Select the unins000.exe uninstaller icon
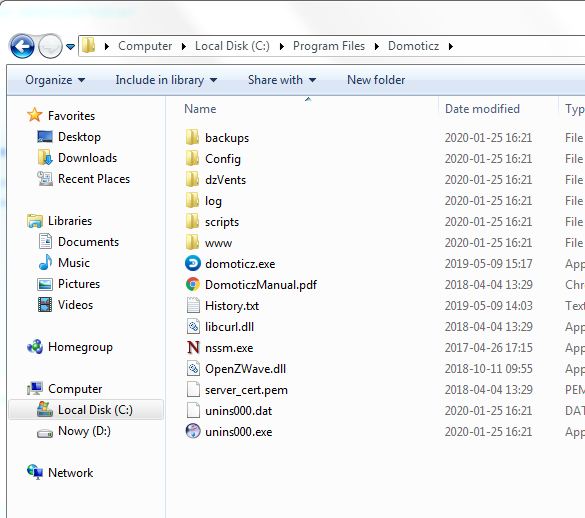 193,431
